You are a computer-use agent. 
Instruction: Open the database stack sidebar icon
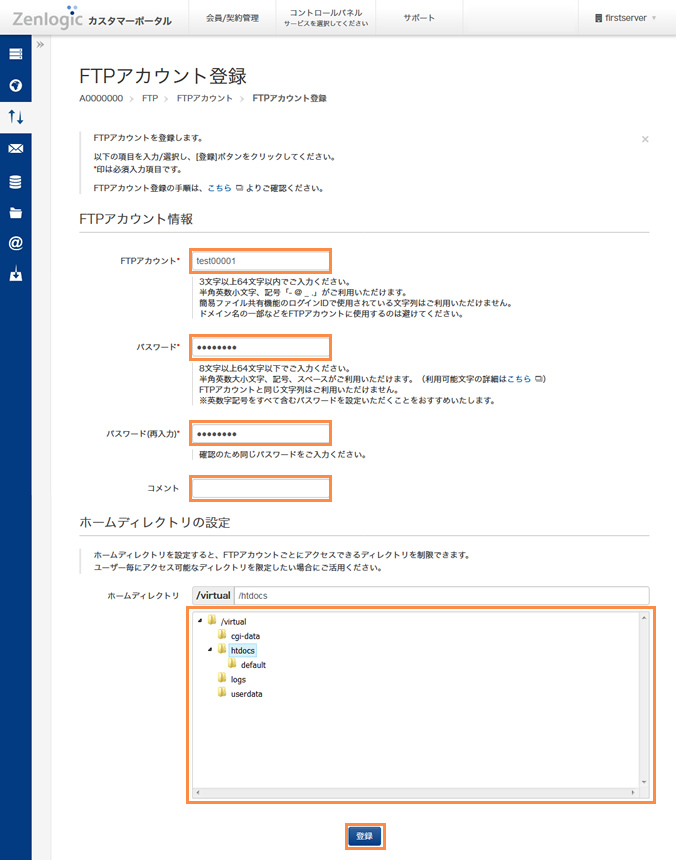[x=15, y=182]
